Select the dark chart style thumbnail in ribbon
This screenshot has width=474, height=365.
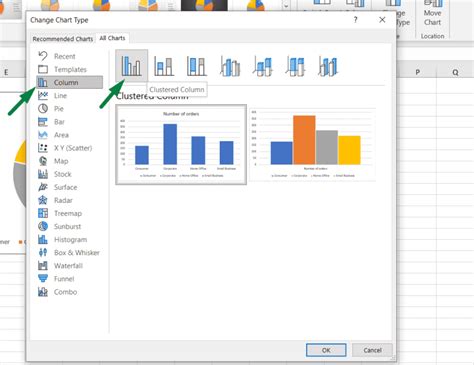pos(204,5)
